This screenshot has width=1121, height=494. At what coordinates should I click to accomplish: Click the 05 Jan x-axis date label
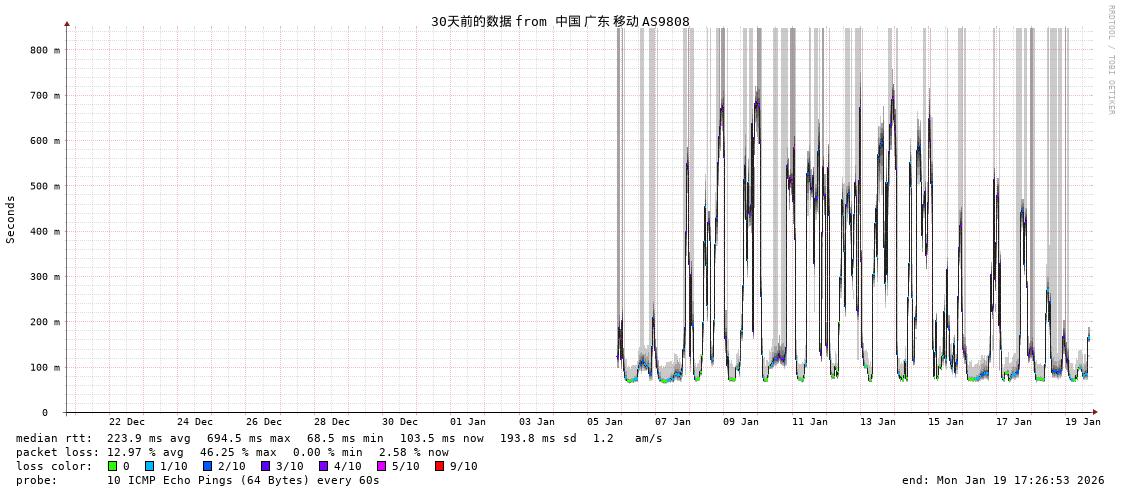[x=604, y=422]
